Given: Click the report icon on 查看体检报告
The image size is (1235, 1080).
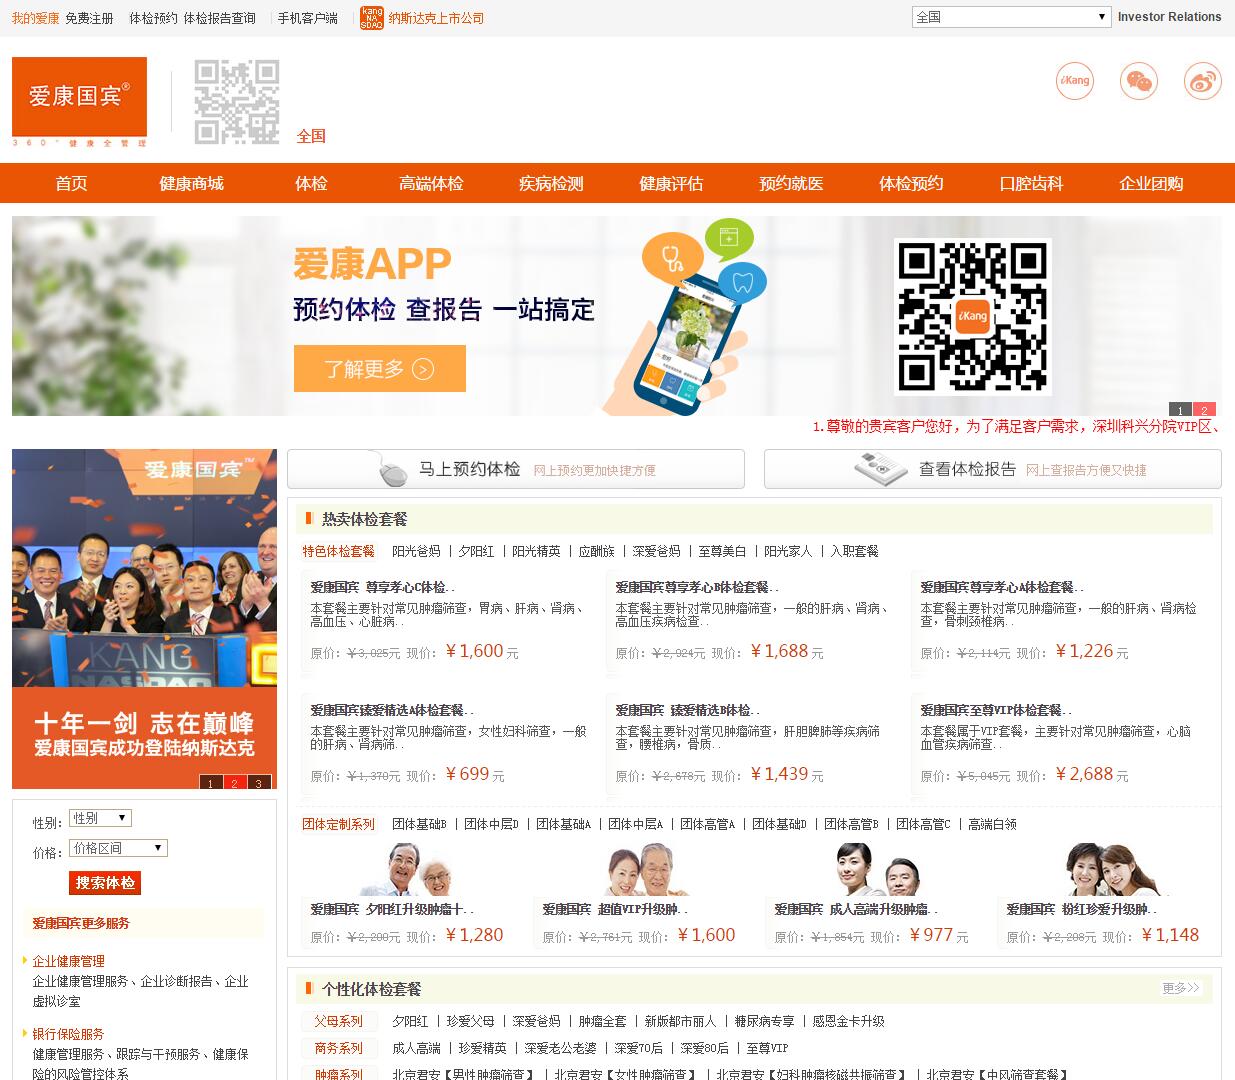Looking at the screenshot, I should coord(880,469).
